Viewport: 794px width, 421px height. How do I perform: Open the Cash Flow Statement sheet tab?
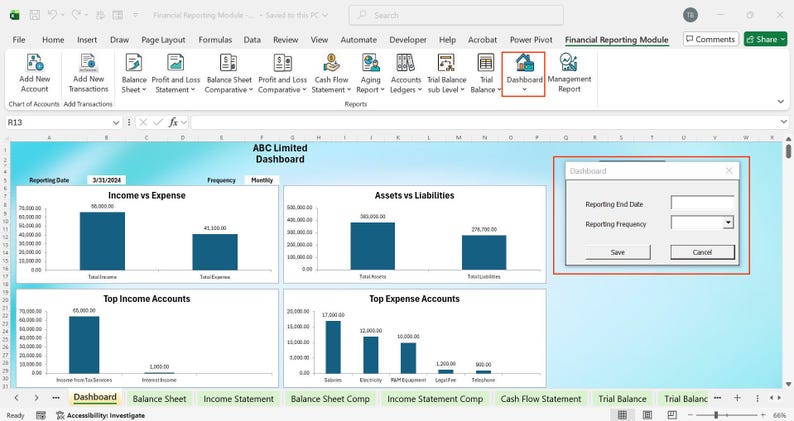pos(541,399)
